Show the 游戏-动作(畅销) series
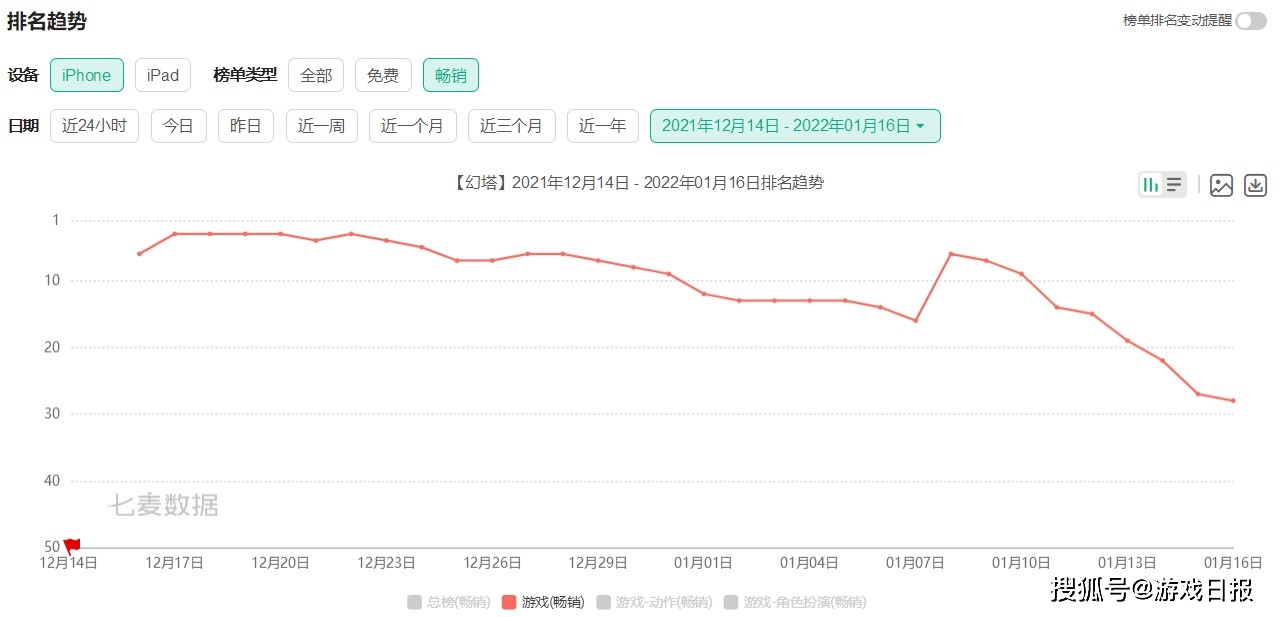The width and height of the screenshot is (1283, 617). [x=654, y=602]
